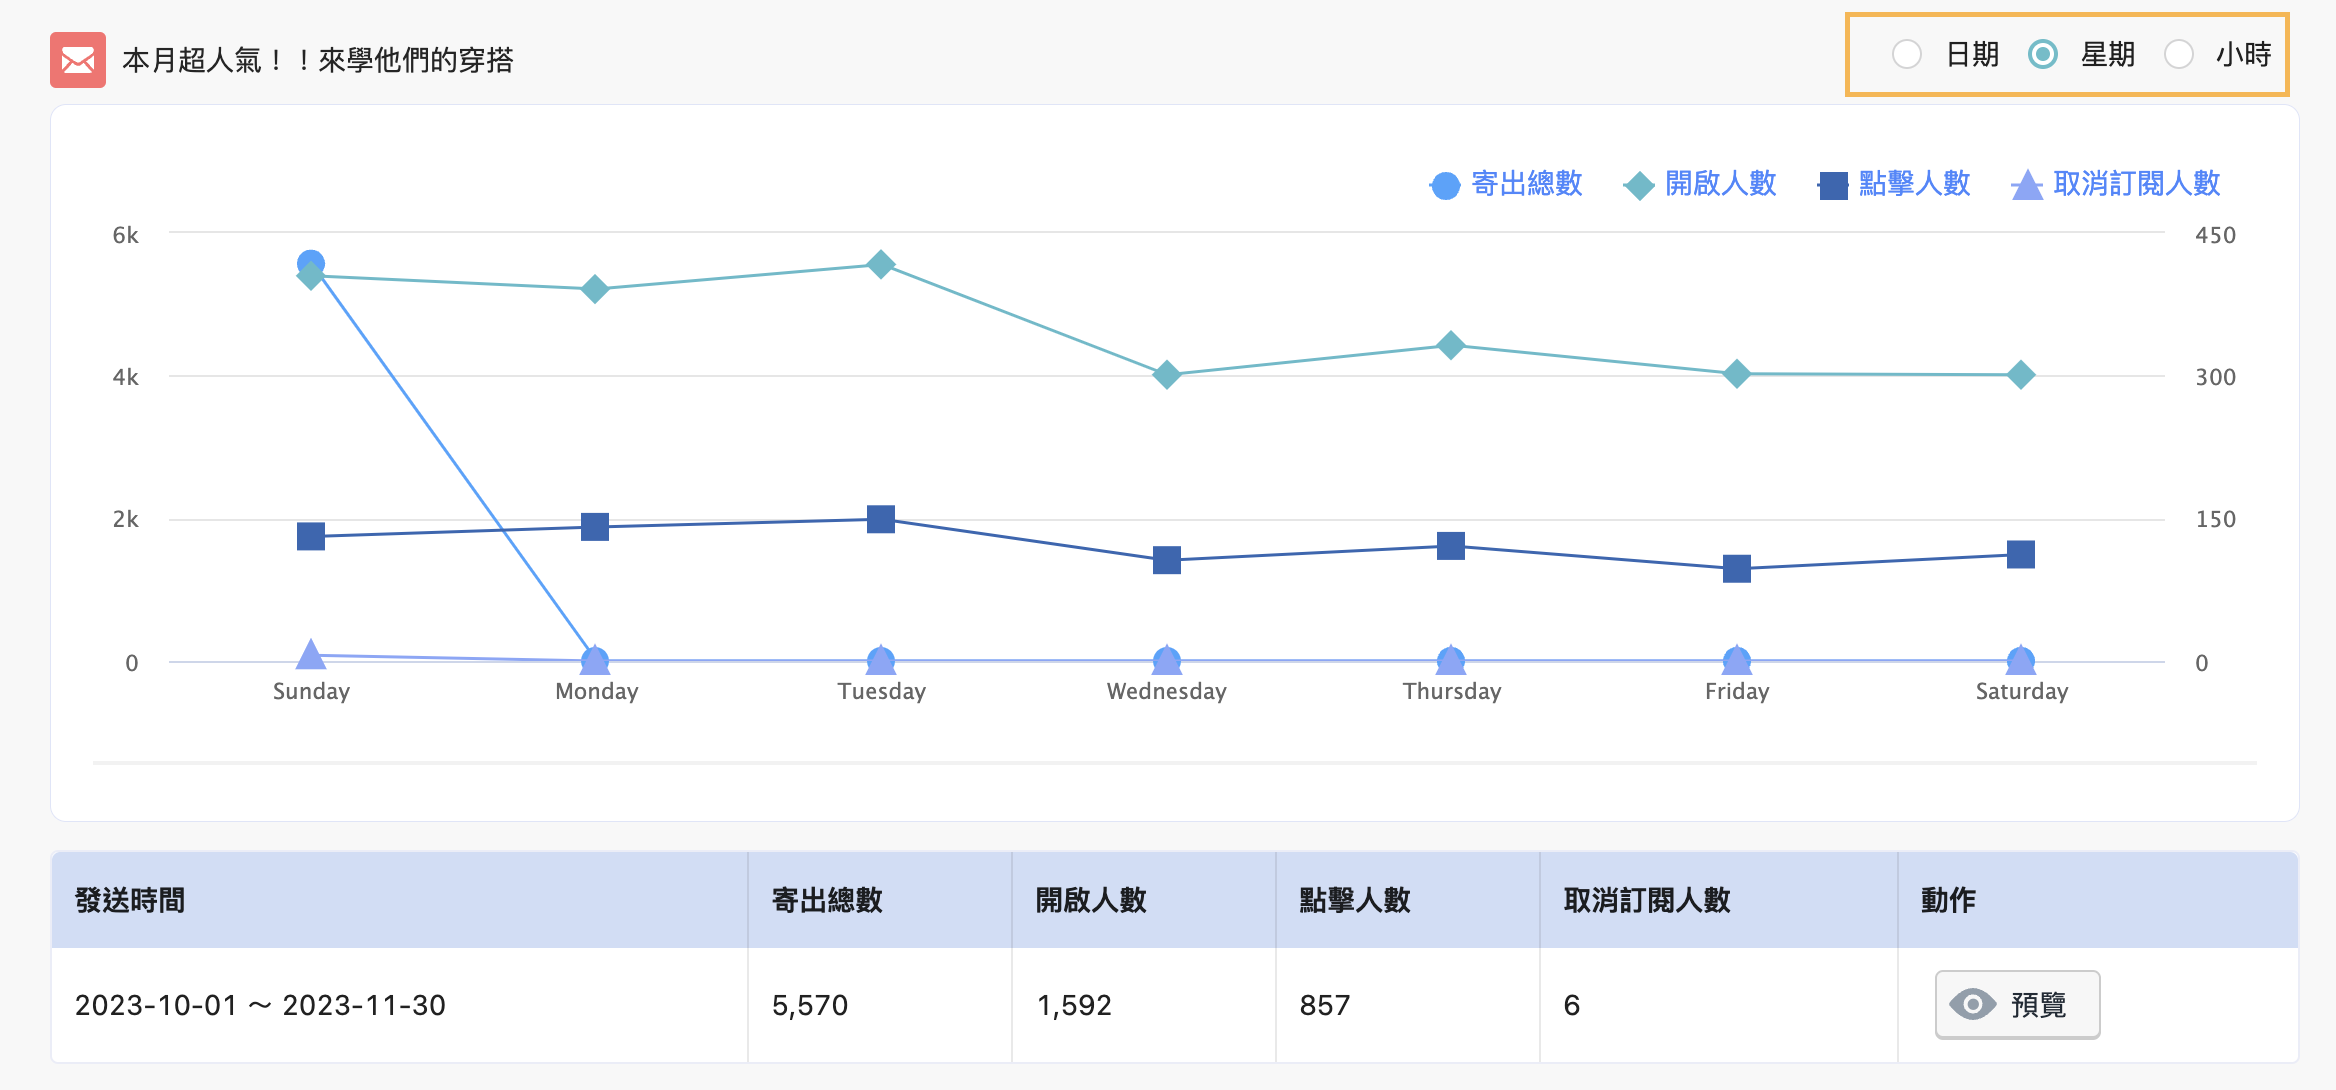Viewport: 2336px width, 1090px height.
Task: Click the 預覽 preview button
Action: coord(2016,1005)
